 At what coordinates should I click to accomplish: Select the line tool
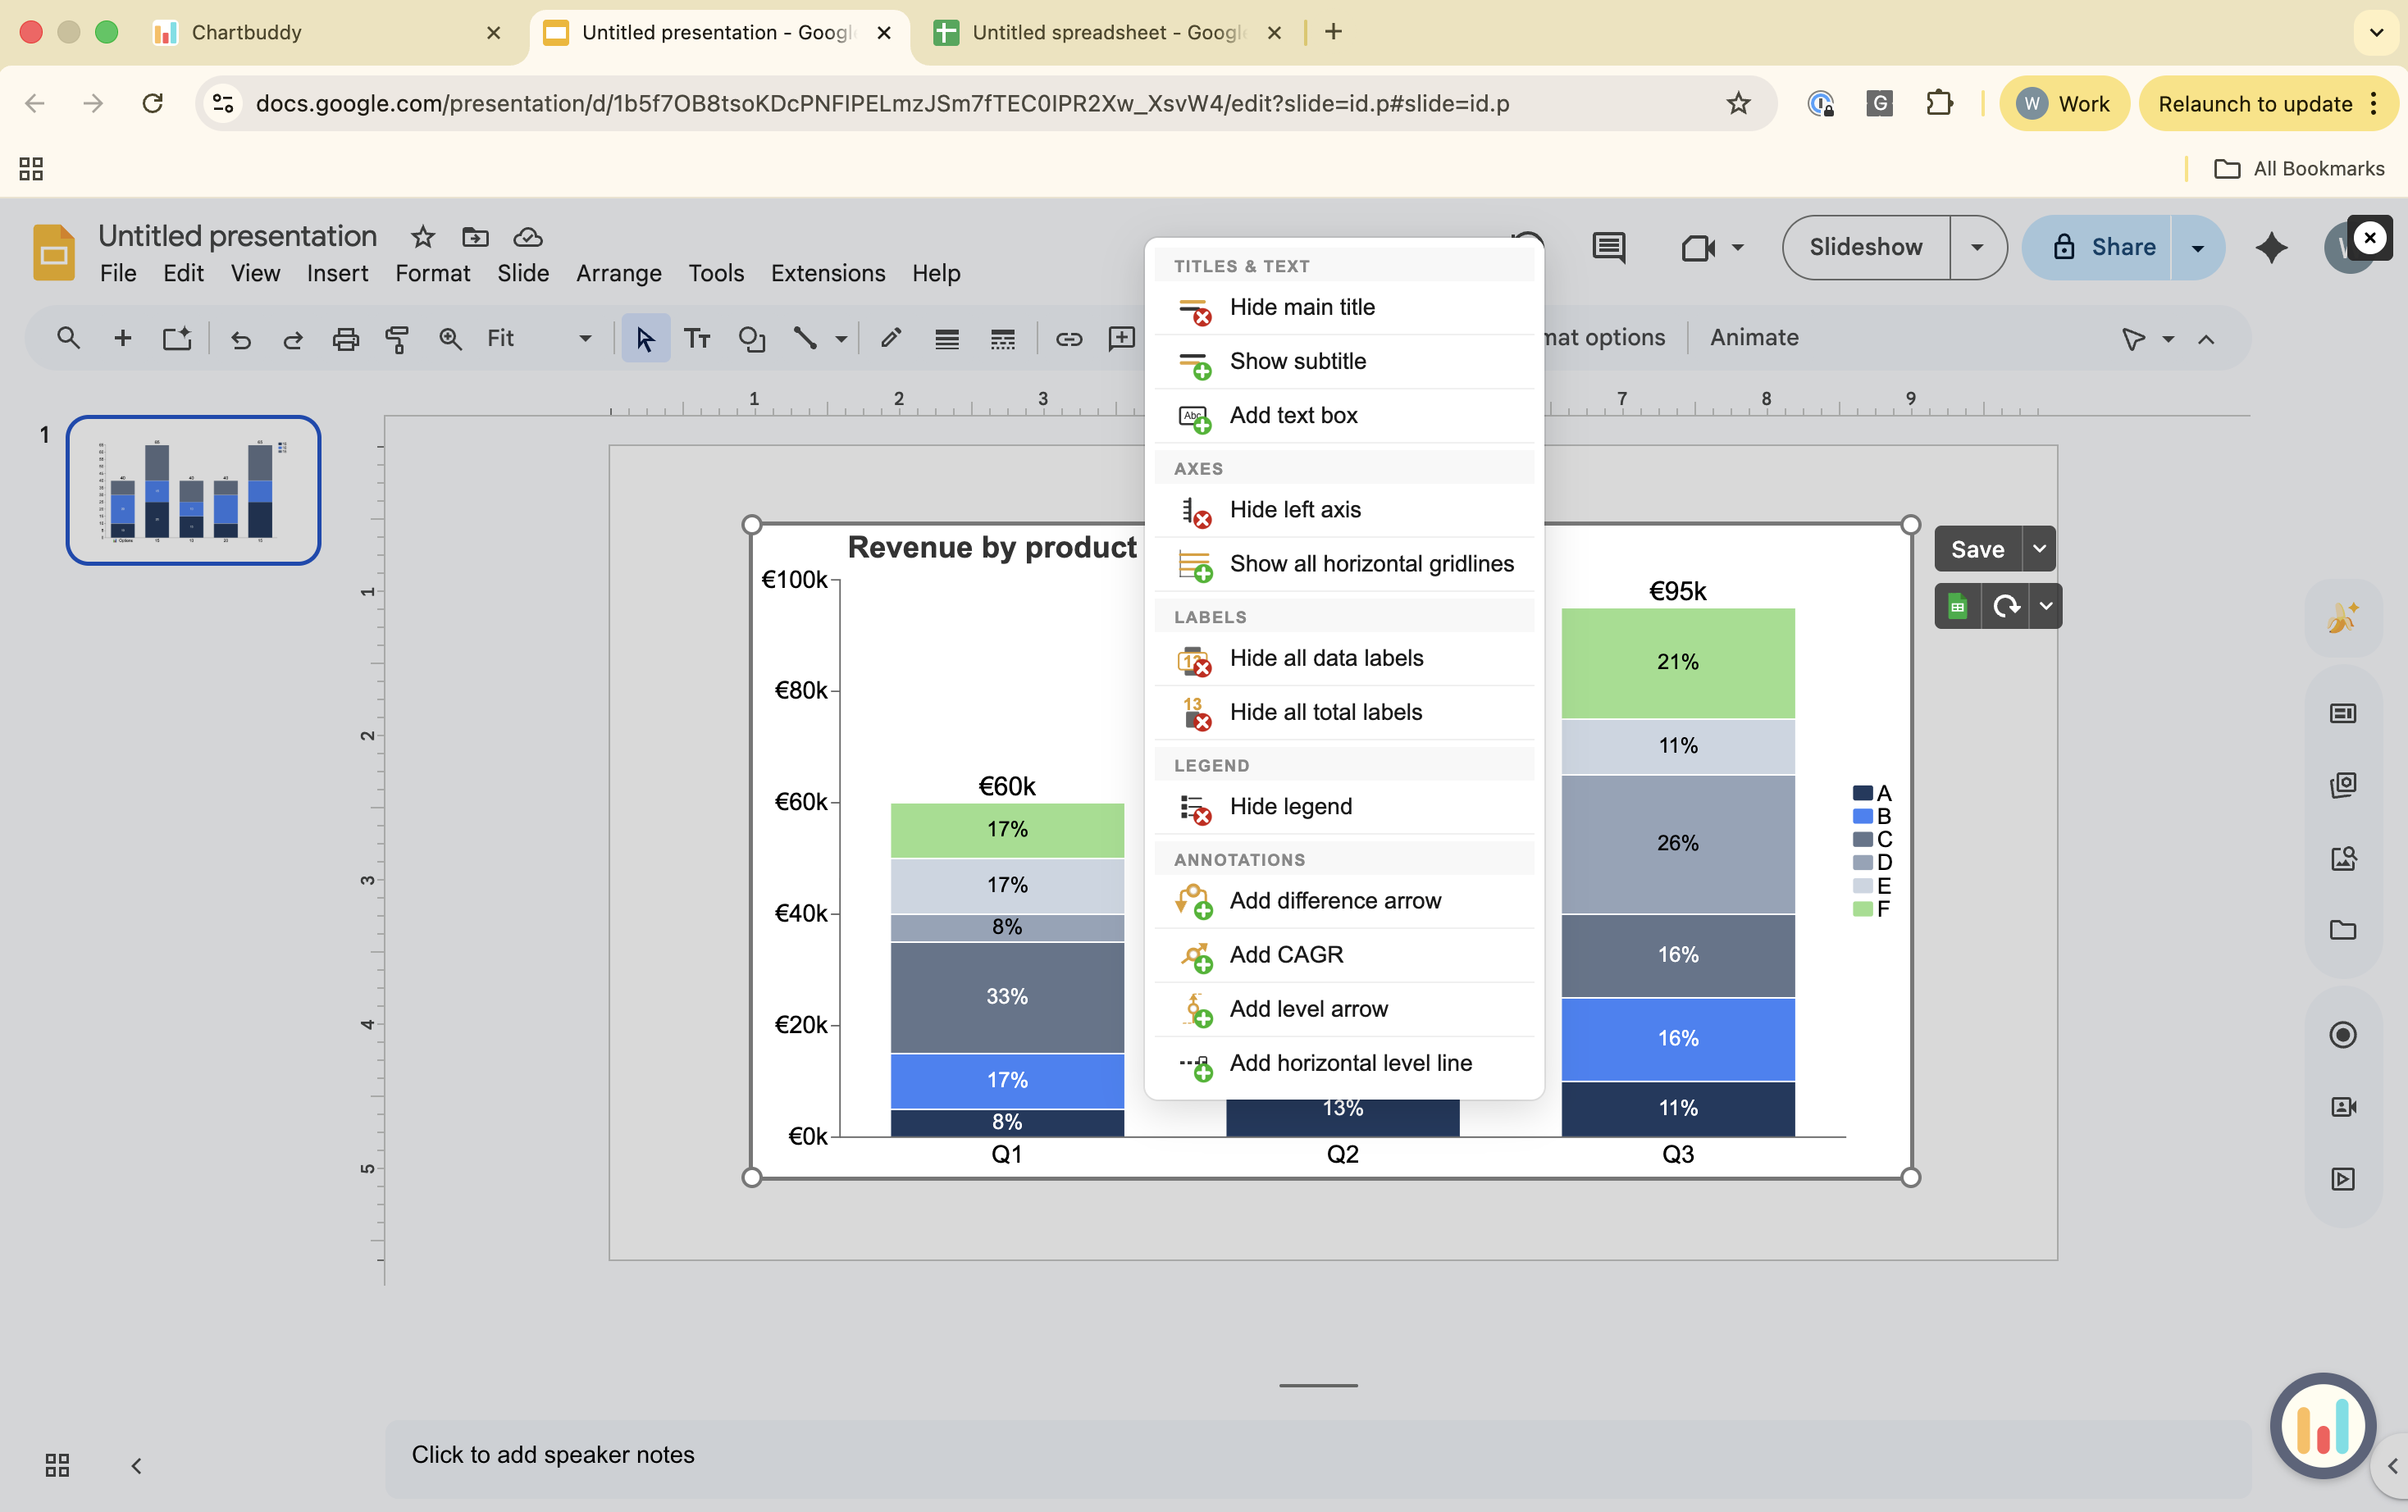pos(806,339)
